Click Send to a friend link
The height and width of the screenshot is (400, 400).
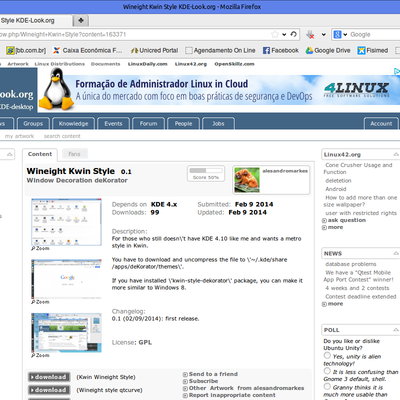click(x=213, y=374)
